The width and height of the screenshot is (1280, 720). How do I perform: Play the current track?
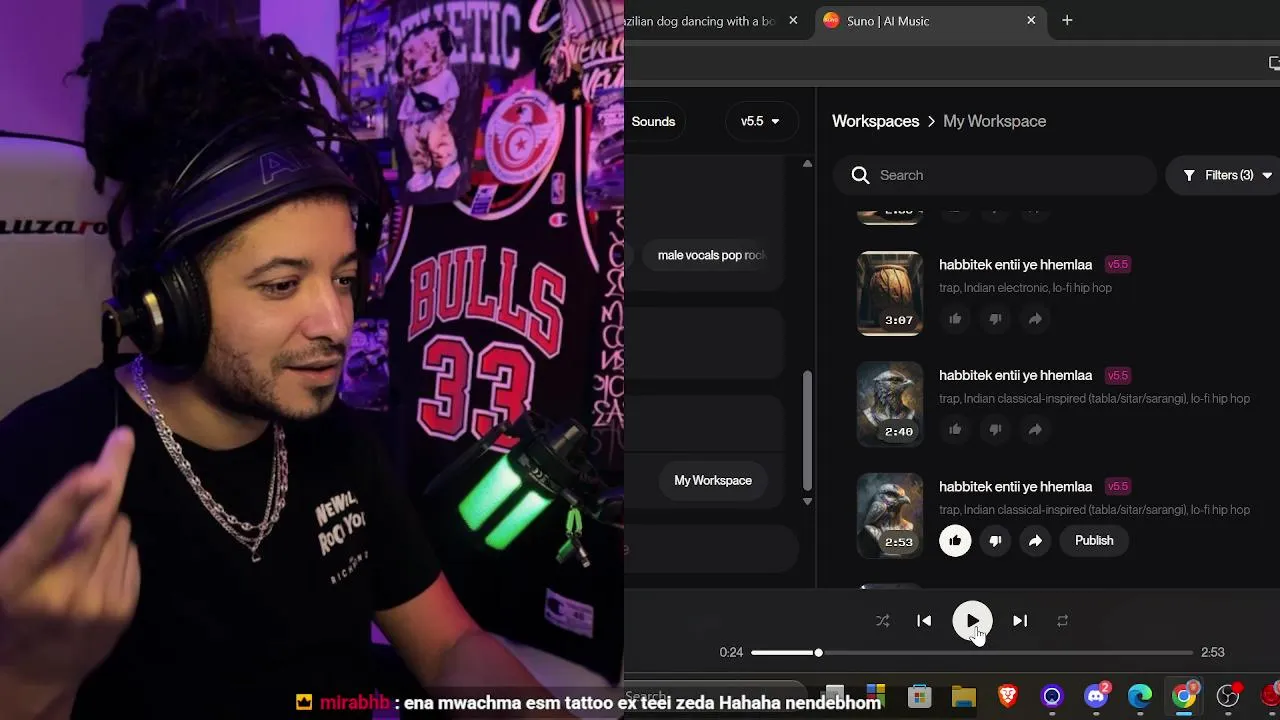[x=972, y=621]
